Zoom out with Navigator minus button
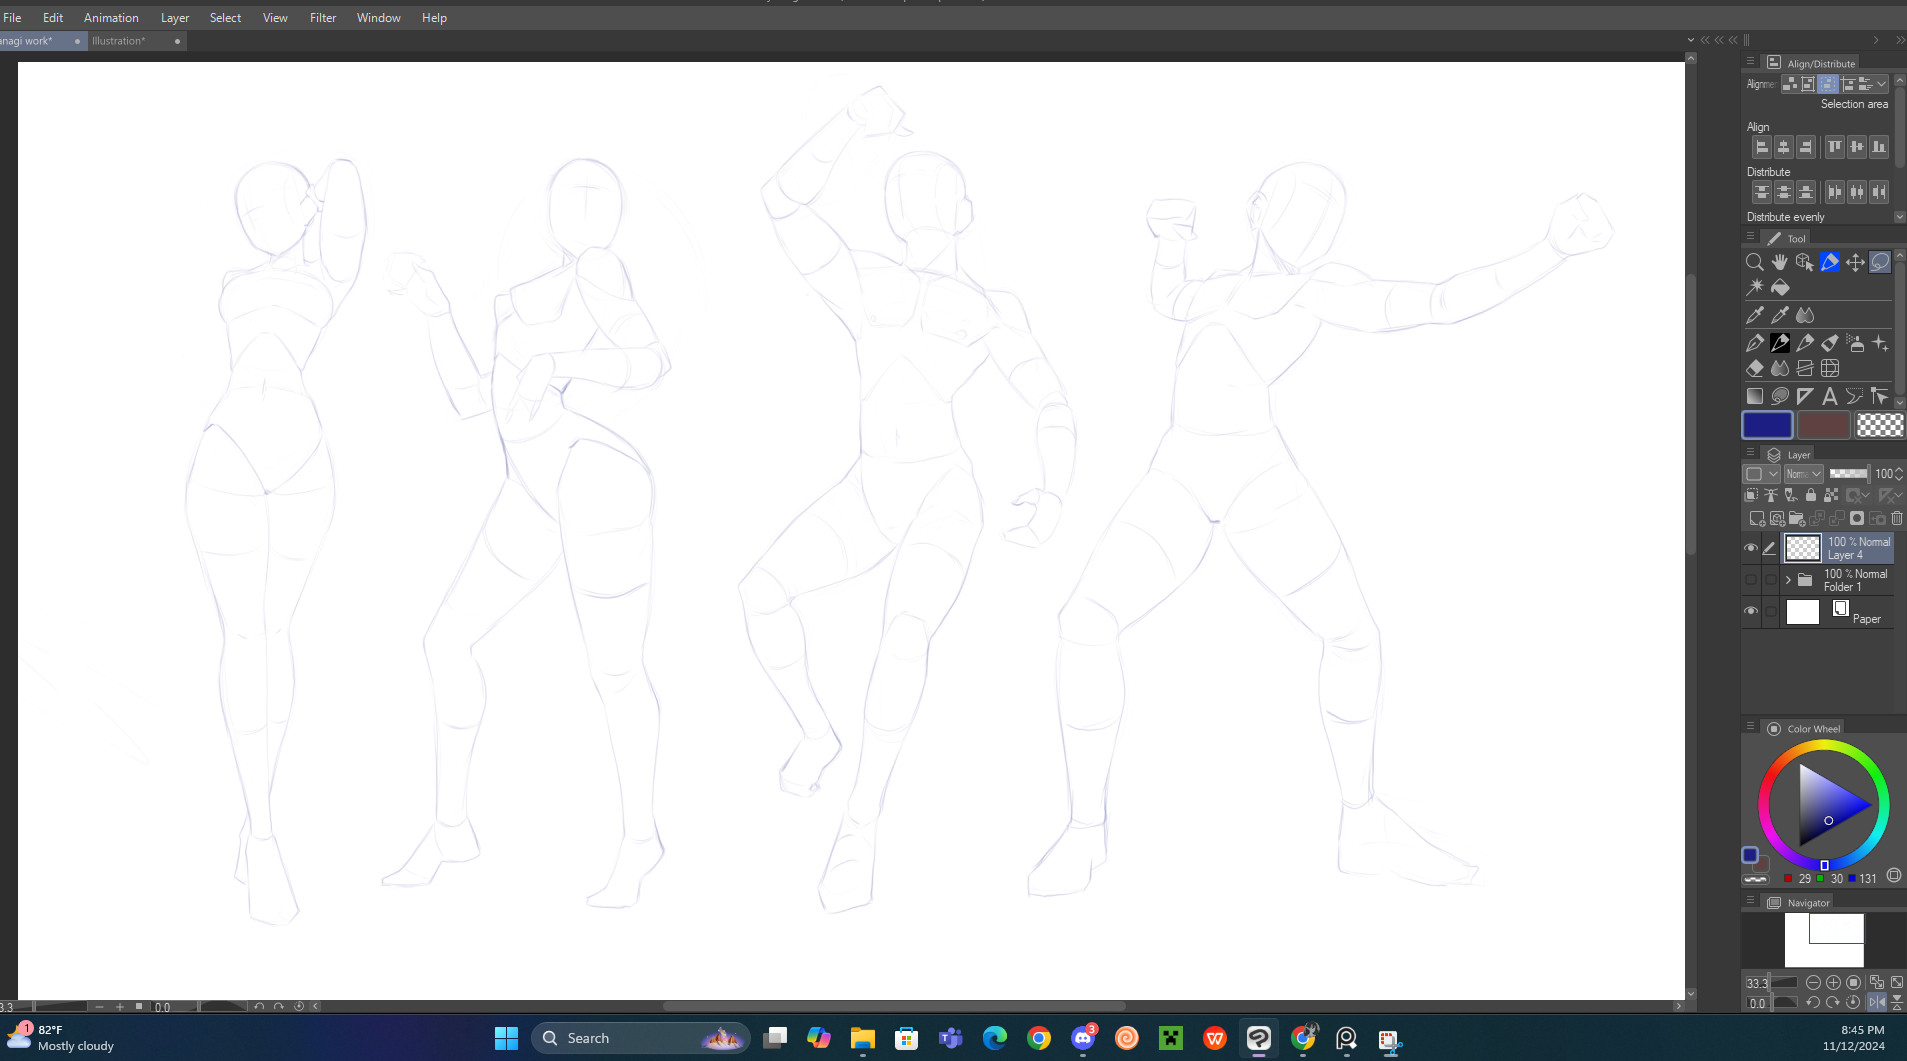 point(1813,983)
